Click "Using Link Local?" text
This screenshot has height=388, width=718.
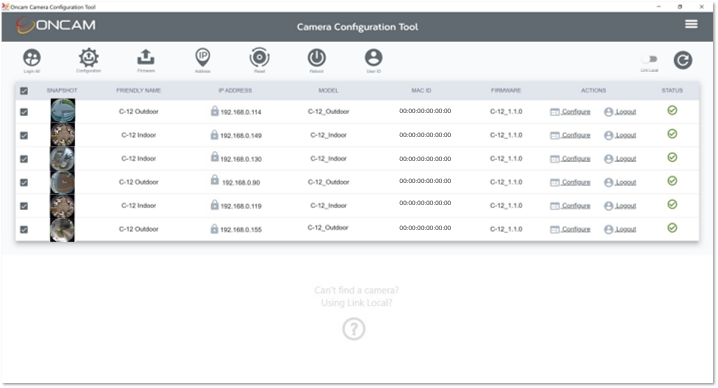(x=356, y=303)
